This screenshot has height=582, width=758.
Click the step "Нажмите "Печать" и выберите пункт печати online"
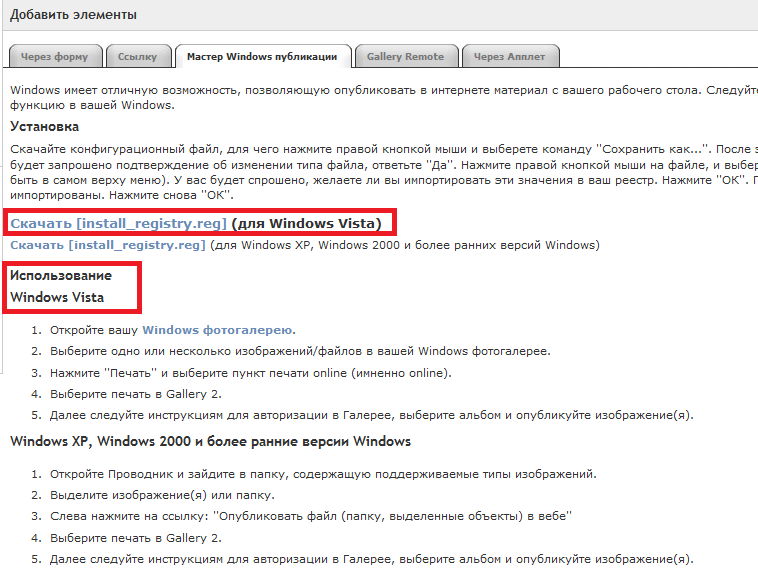click(250, 373)
